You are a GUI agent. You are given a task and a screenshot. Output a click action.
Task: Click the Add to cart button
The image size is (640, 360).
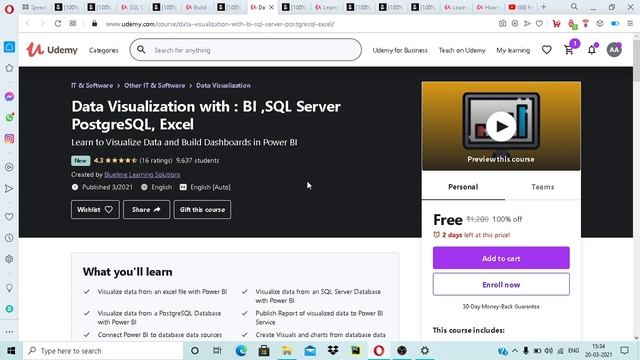point(501,258)
